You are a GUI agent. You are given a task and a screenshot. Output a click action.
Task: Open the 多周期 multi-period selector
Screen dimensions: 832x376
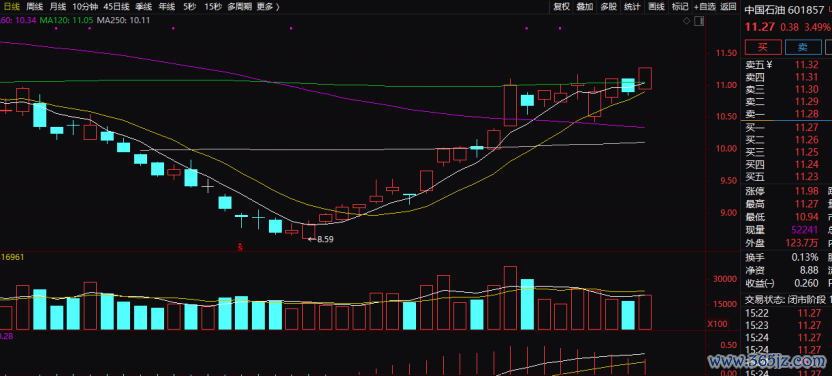coord(238,7)
